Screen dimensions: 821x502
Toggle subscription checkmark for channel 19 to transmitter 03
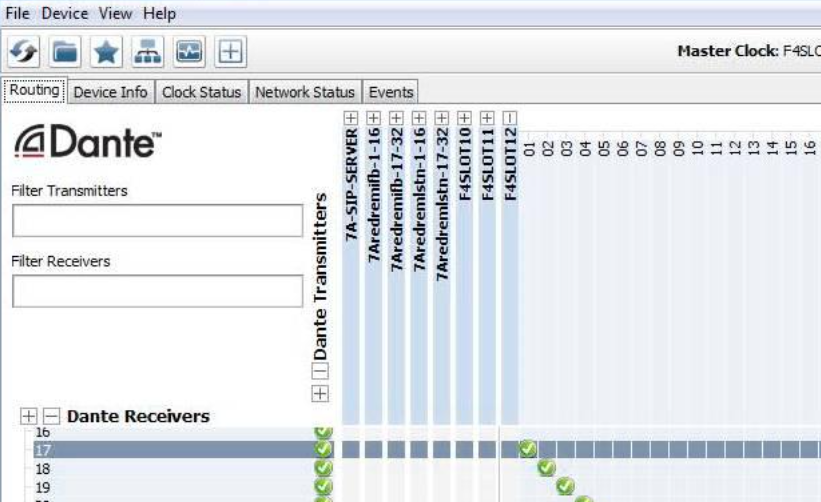pos(565,486)
